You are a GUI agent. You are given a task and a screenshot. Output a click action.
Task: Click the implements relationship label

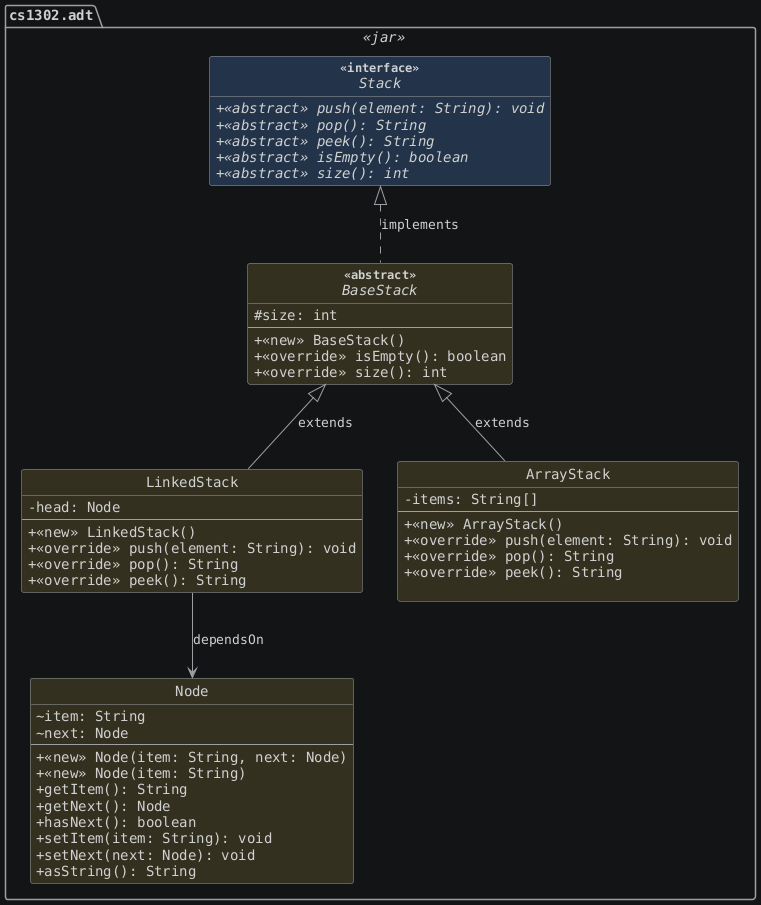(x=420, y=225)
